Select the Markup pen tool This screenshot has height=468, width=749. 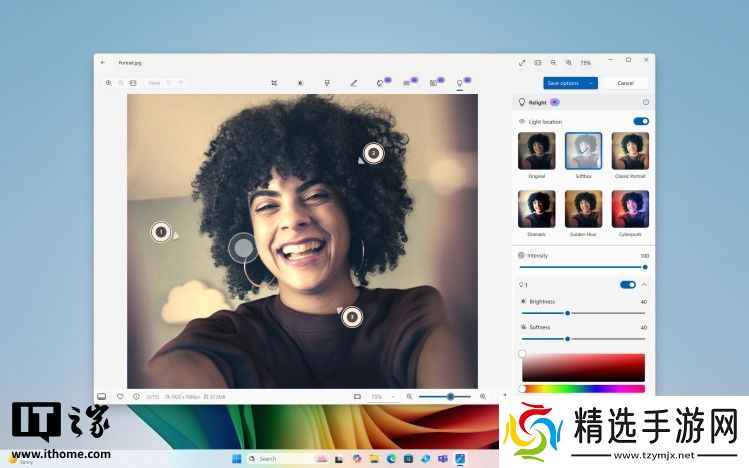353,82
